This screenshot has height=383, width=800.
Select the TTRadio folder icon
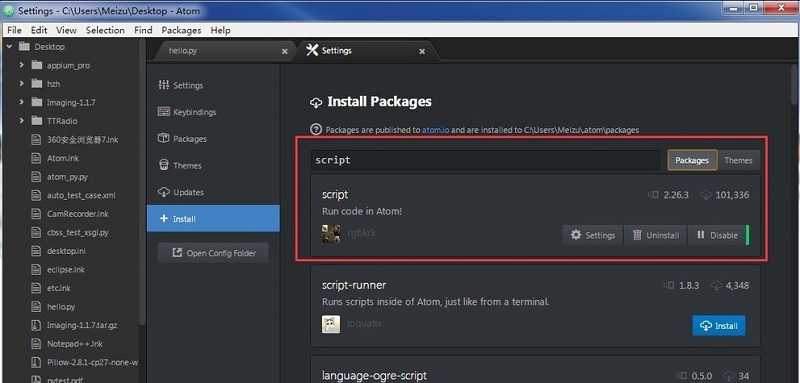36,121
